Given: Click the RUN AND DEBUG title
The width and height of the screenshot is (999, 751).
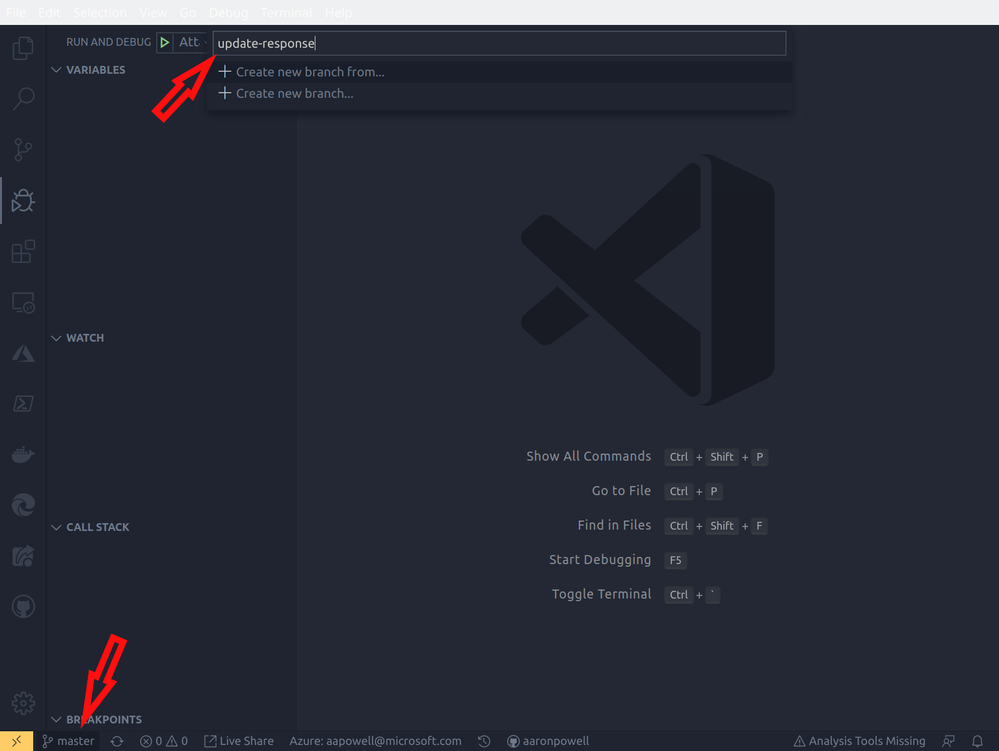Looking at the screenshot, I should 108,42.
